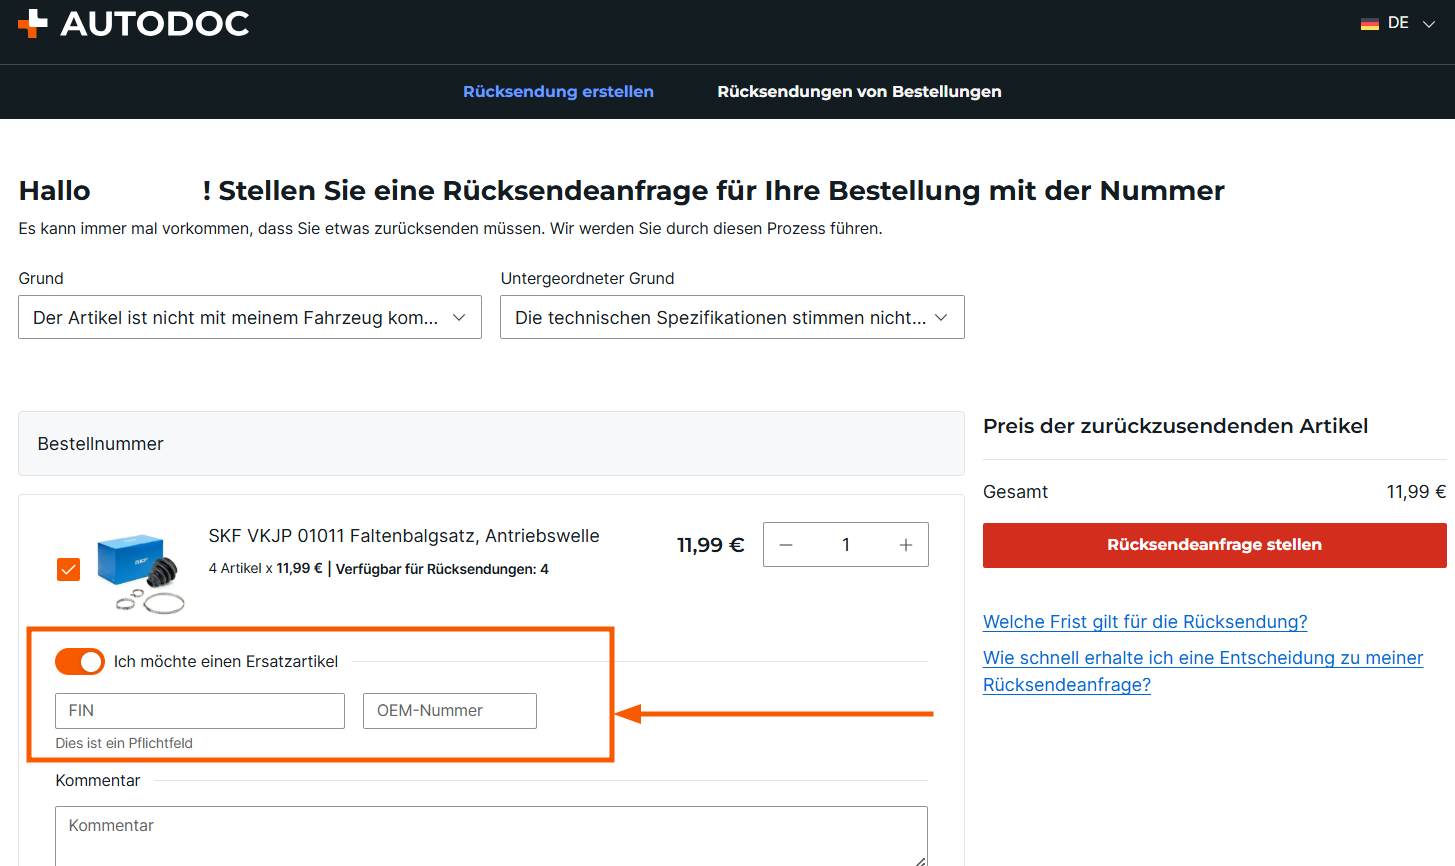1455x866 pixels.
Task: Increase return quantity with plus icon
Action: coord(905,545)
